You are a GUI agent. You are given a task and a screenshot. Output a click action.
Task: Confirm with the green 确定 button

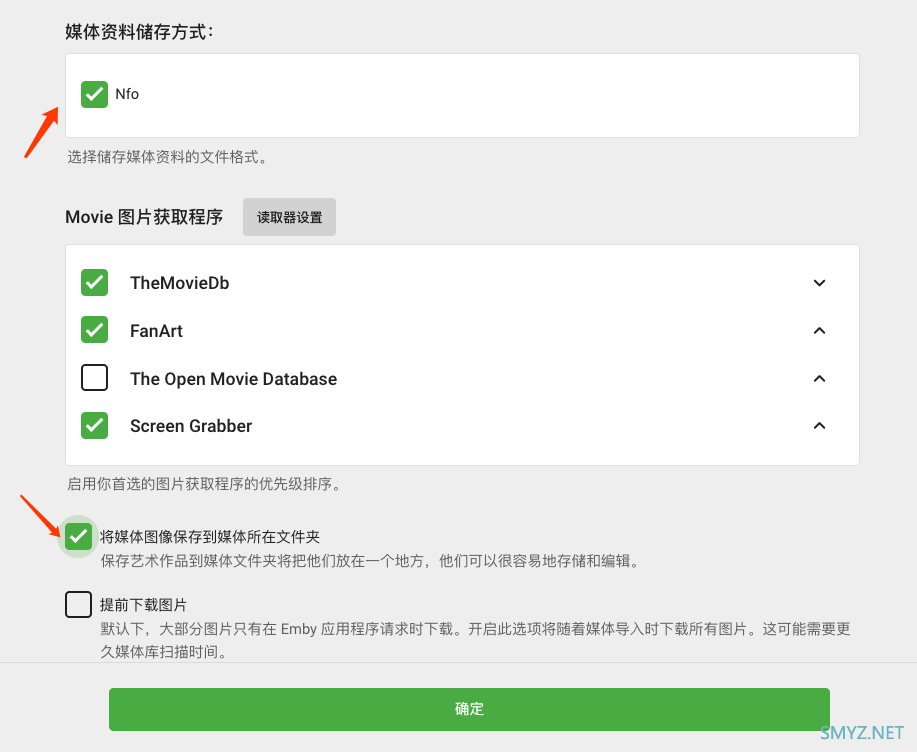coord(469,709)
